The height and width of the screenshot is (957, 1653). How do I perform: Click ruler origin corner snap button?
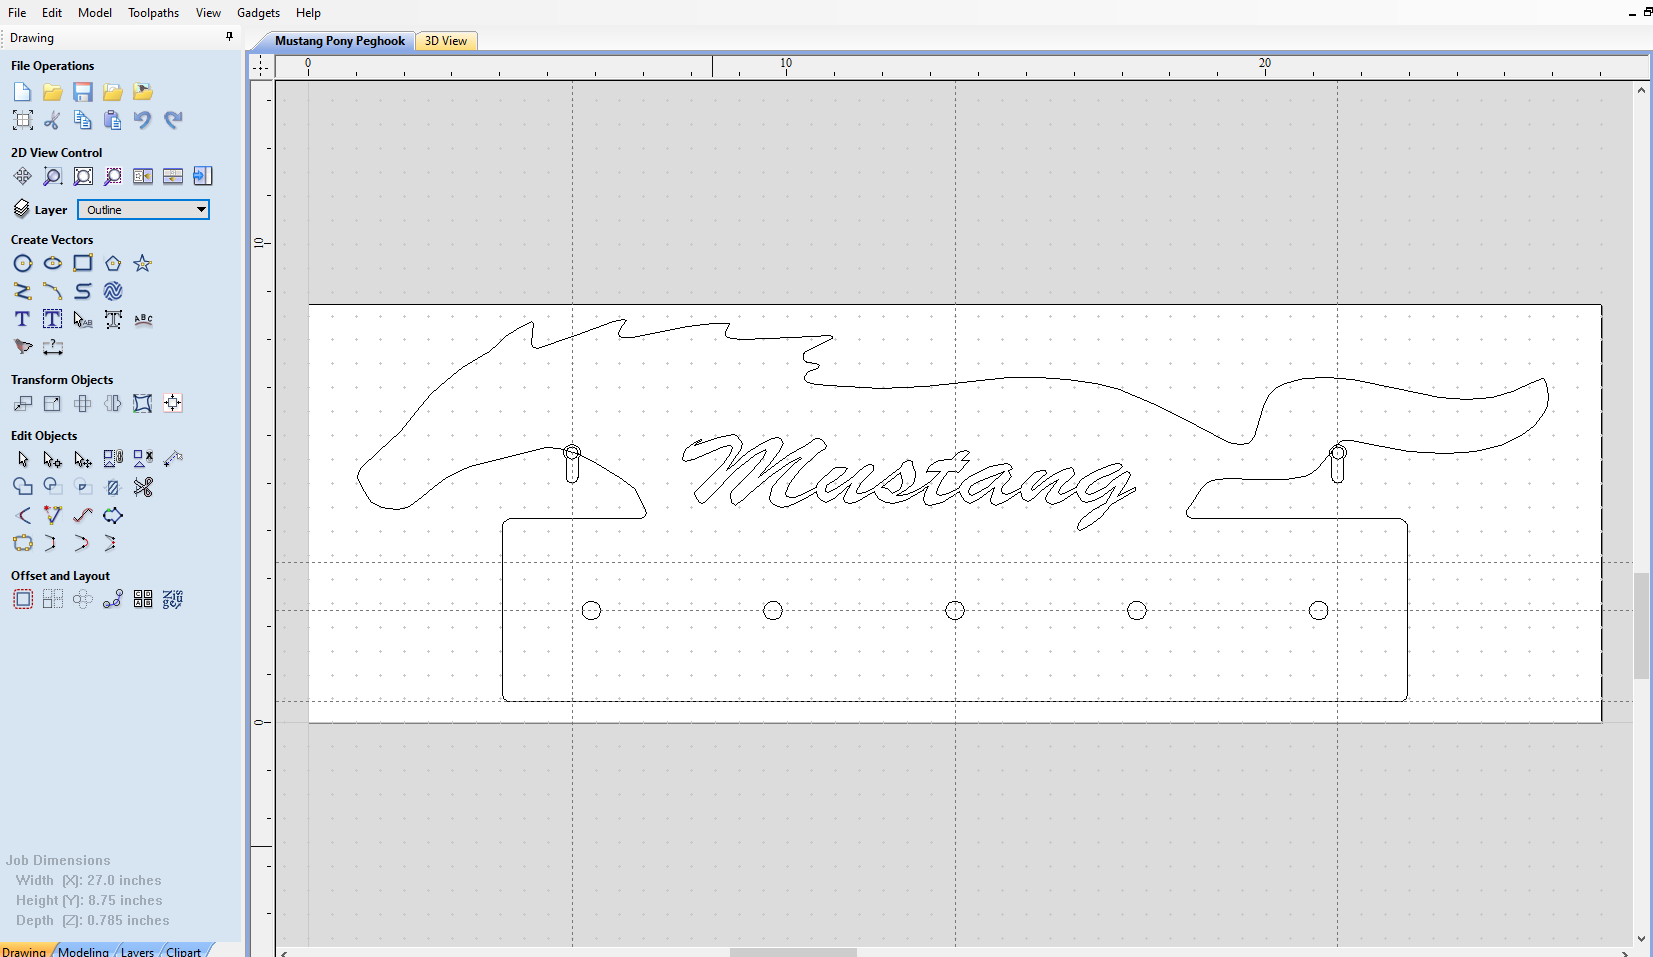click(261, 66)
